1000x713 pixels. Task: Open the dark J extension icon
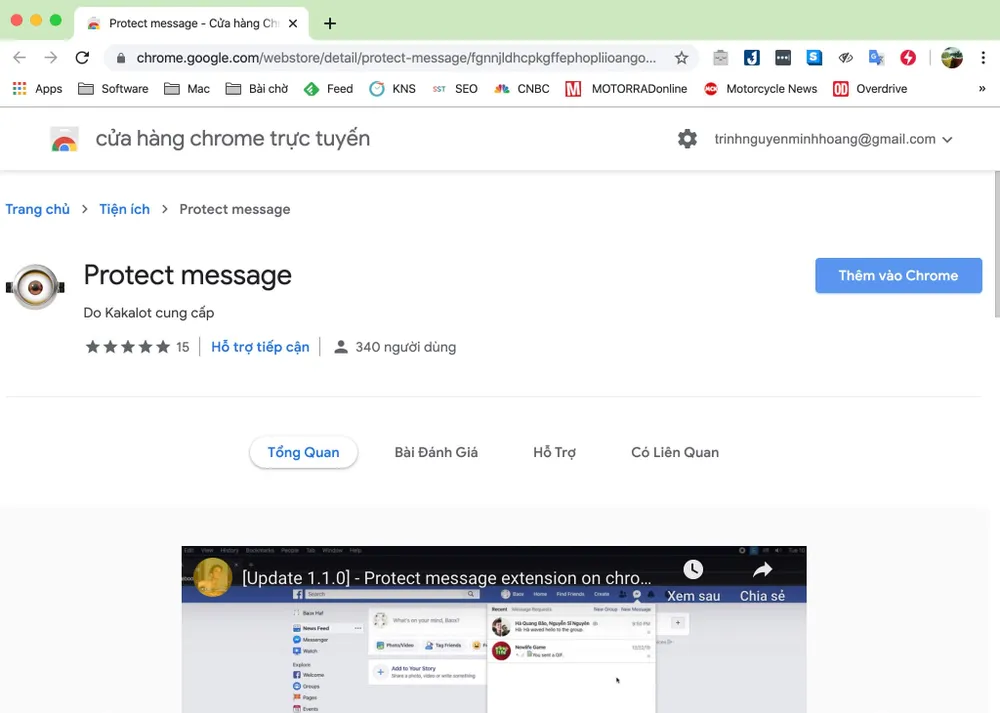click(x=751, y=58)
